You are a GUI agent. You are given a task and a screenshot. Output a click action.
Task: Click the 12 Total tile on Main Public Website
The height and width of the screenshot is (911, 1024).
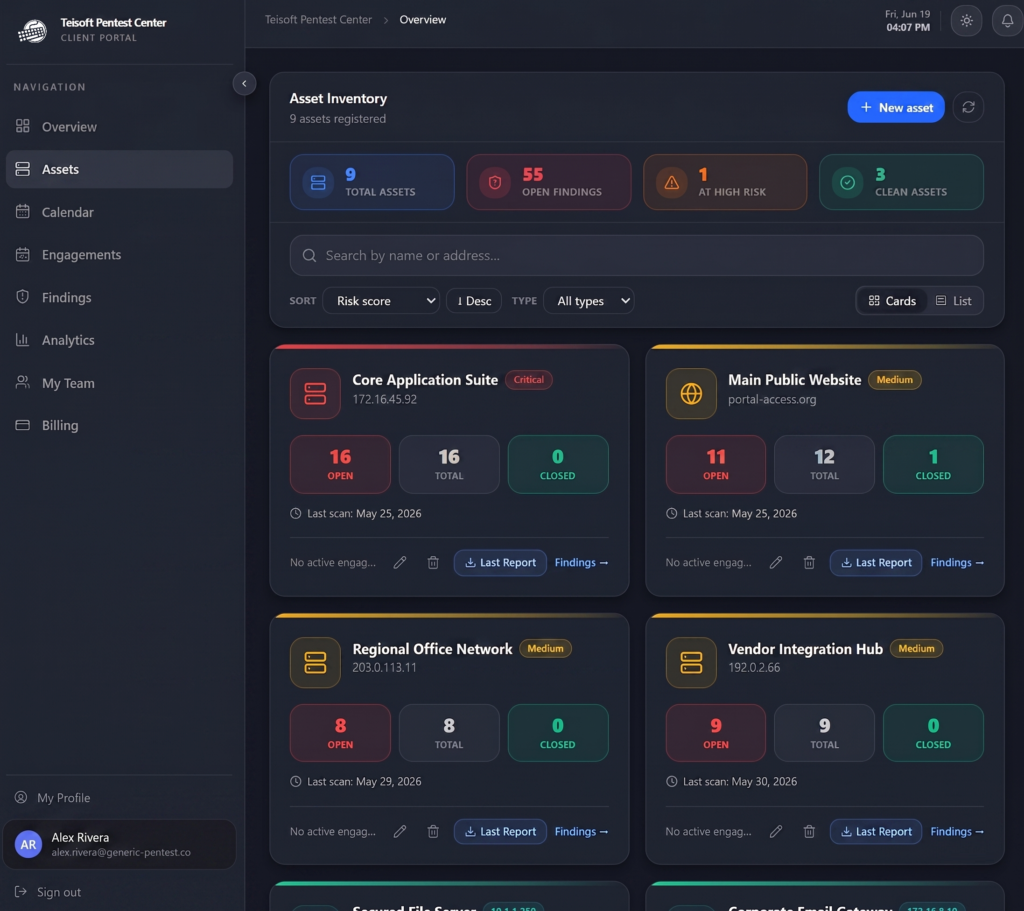824,464
